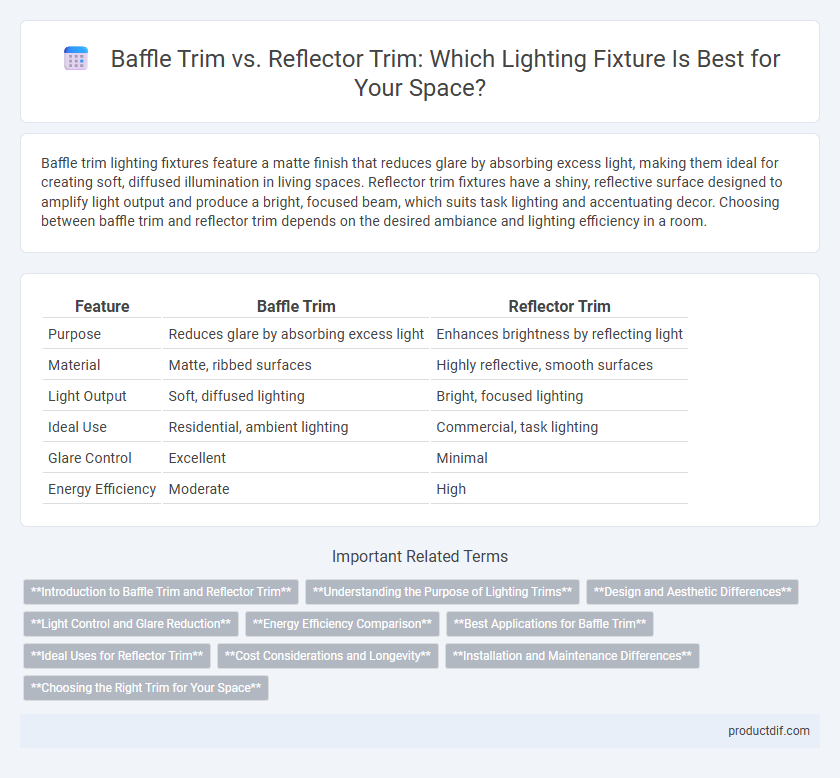Select the 'Feature' column header

[102, 306]
